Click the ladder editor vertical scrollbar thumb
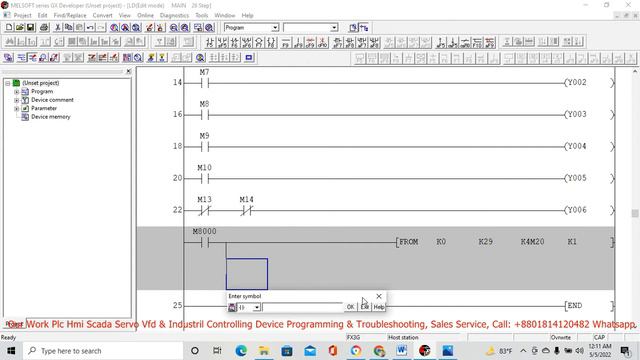Screen dimensions: 640x360 (635, 213)
